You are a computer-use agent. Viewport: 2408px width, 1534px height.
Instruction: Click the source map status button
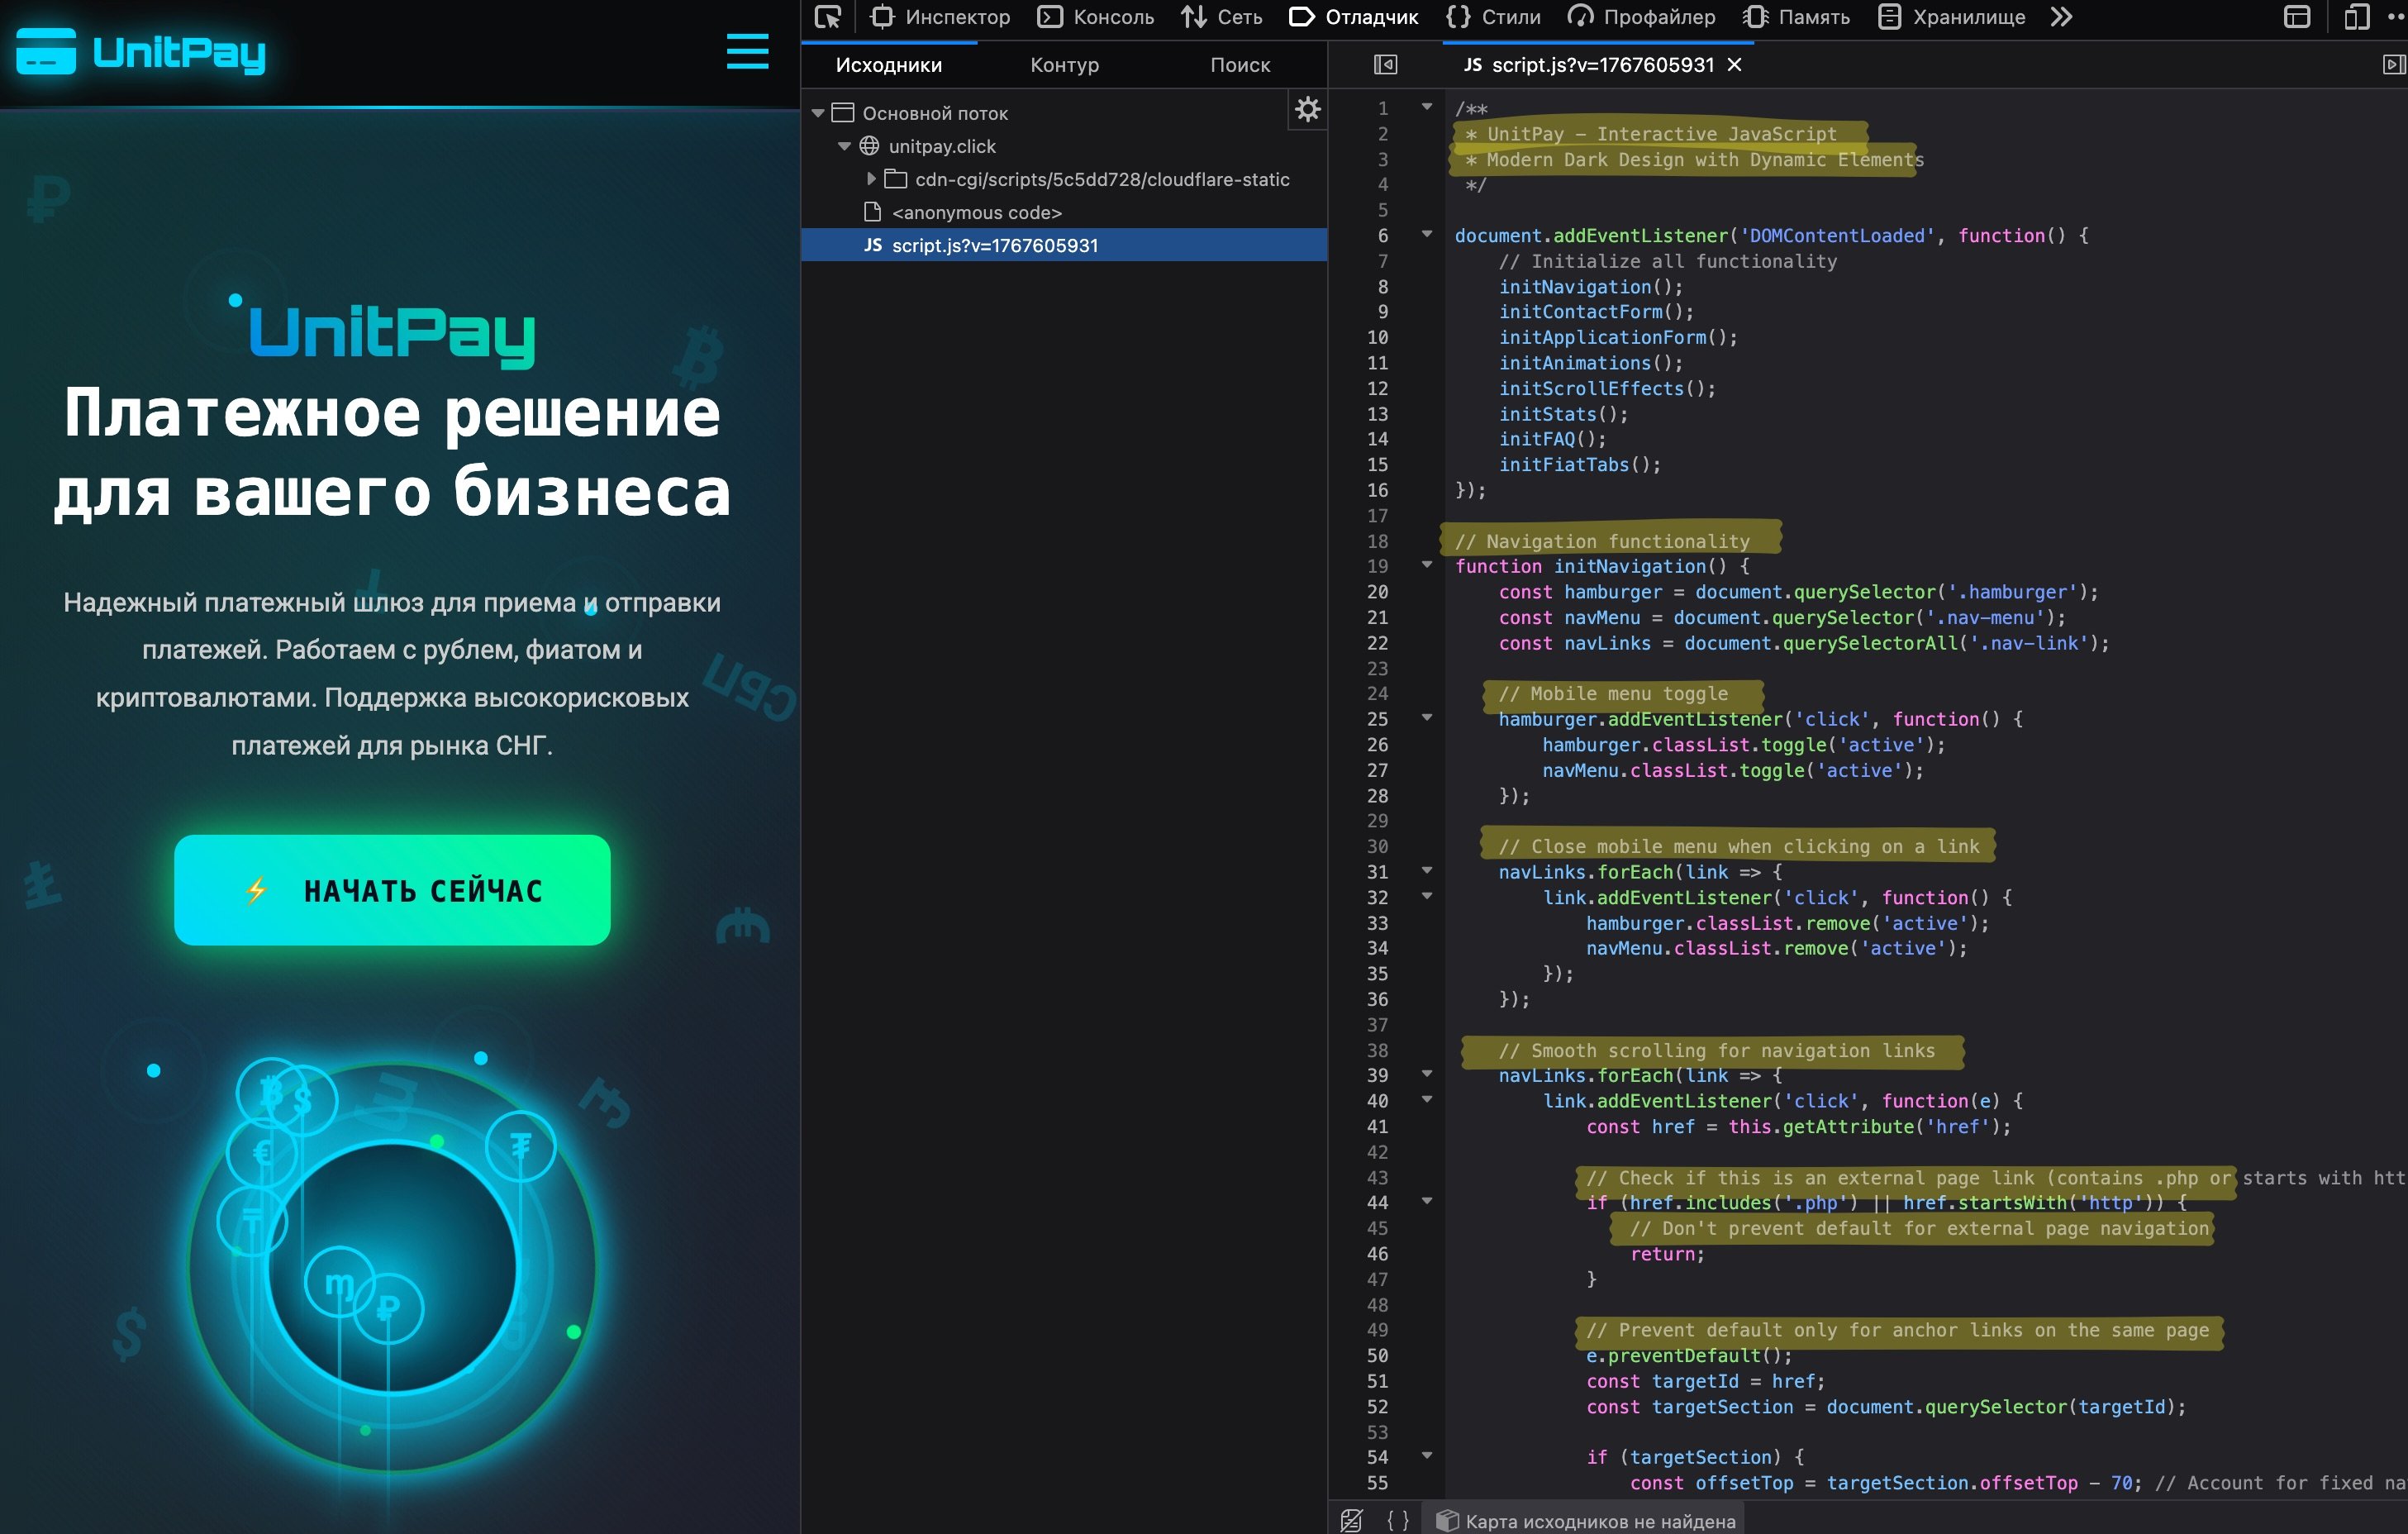(x=1587, y=1521)
